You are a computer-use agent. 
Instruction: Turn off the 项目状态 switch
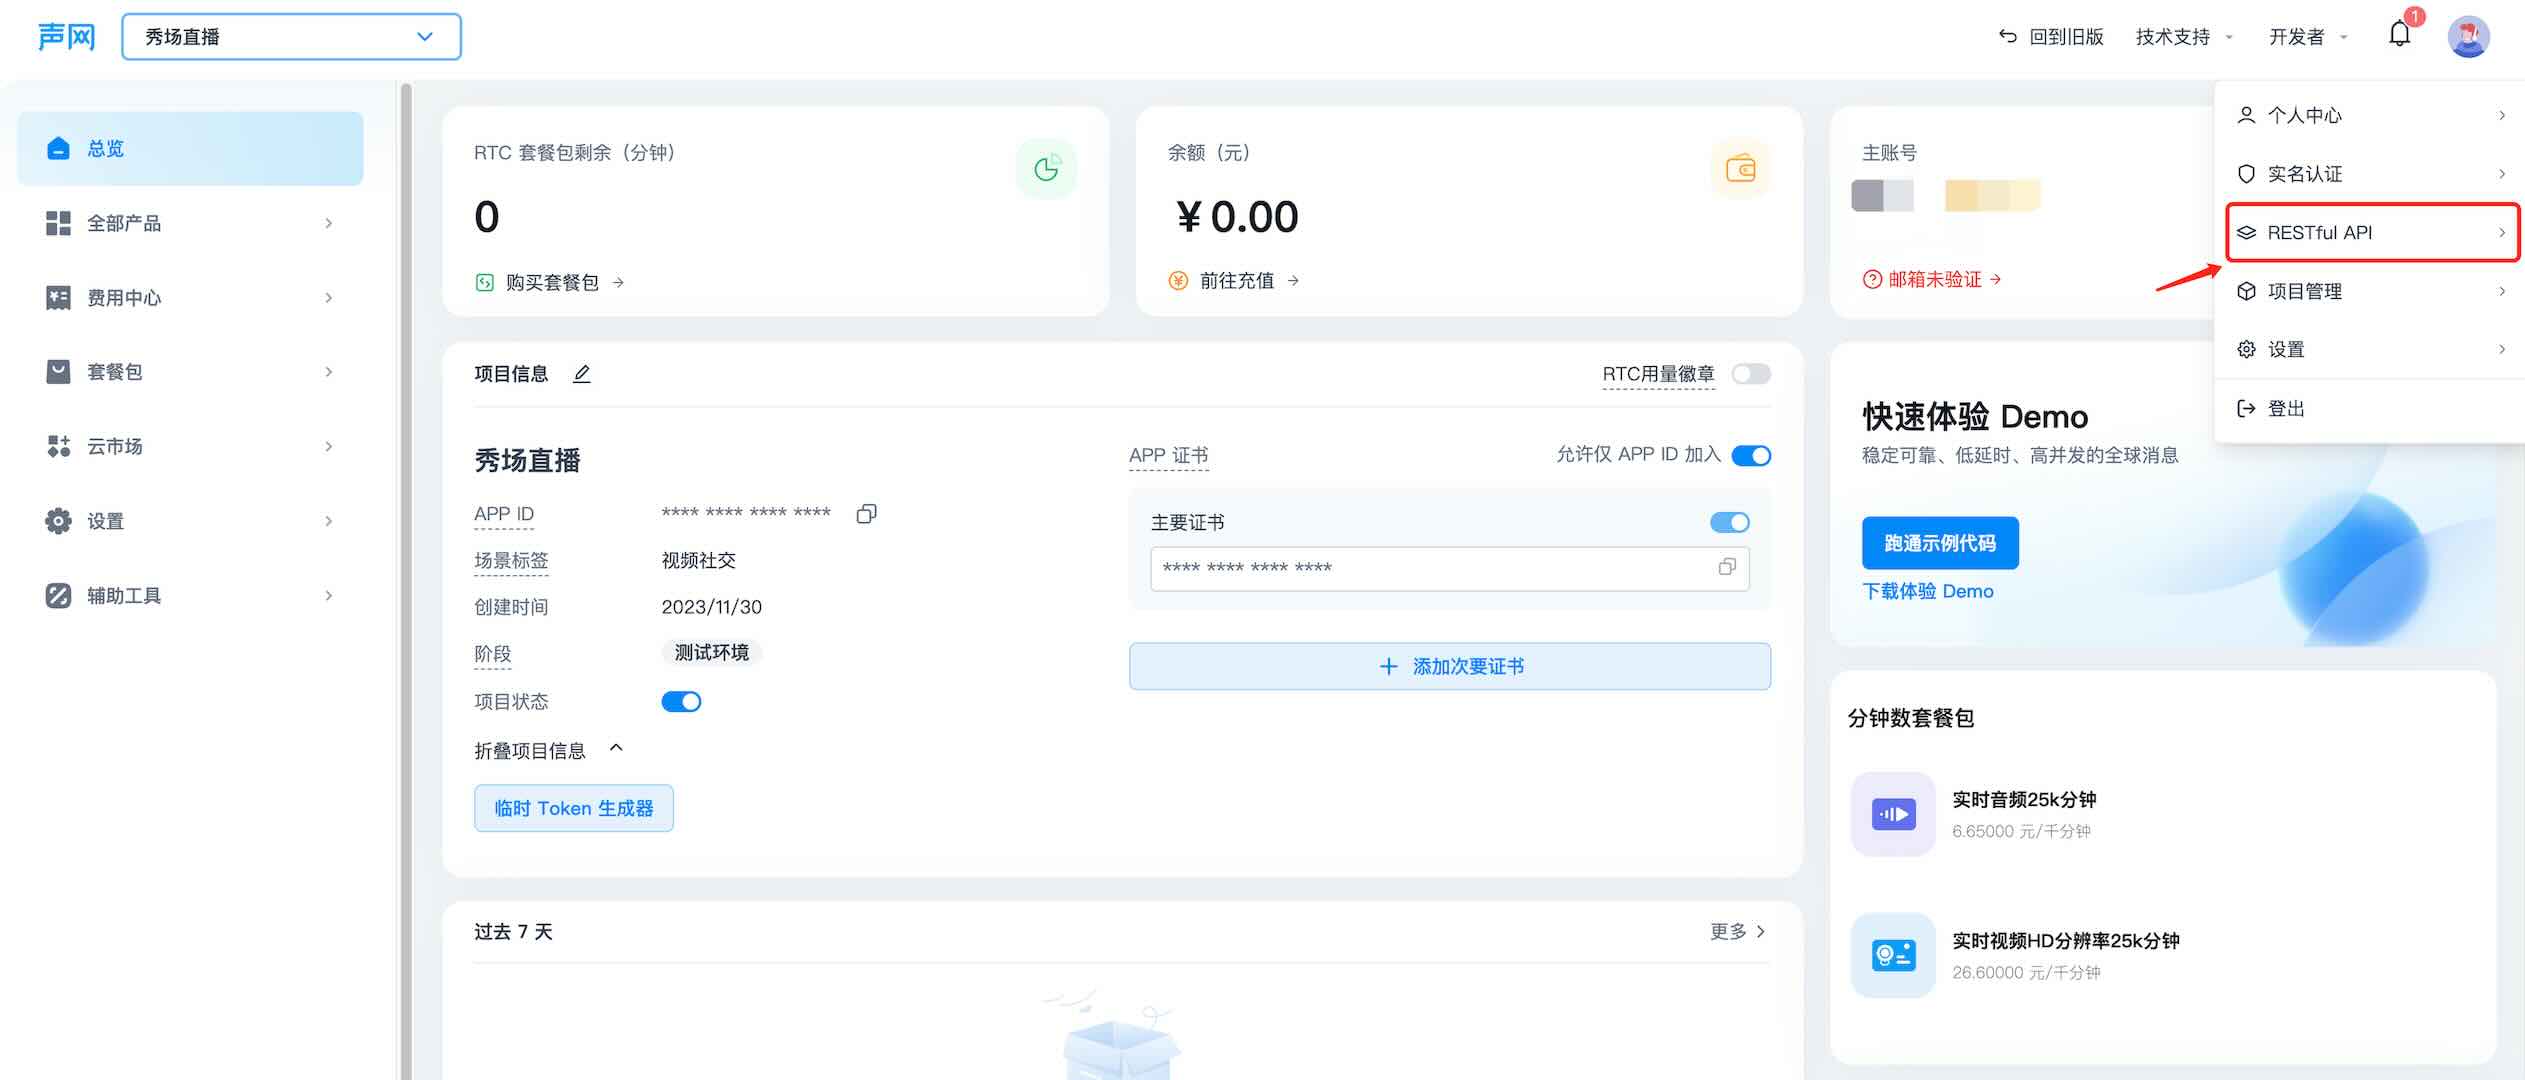pyautogui.click(x=681, y=702)
